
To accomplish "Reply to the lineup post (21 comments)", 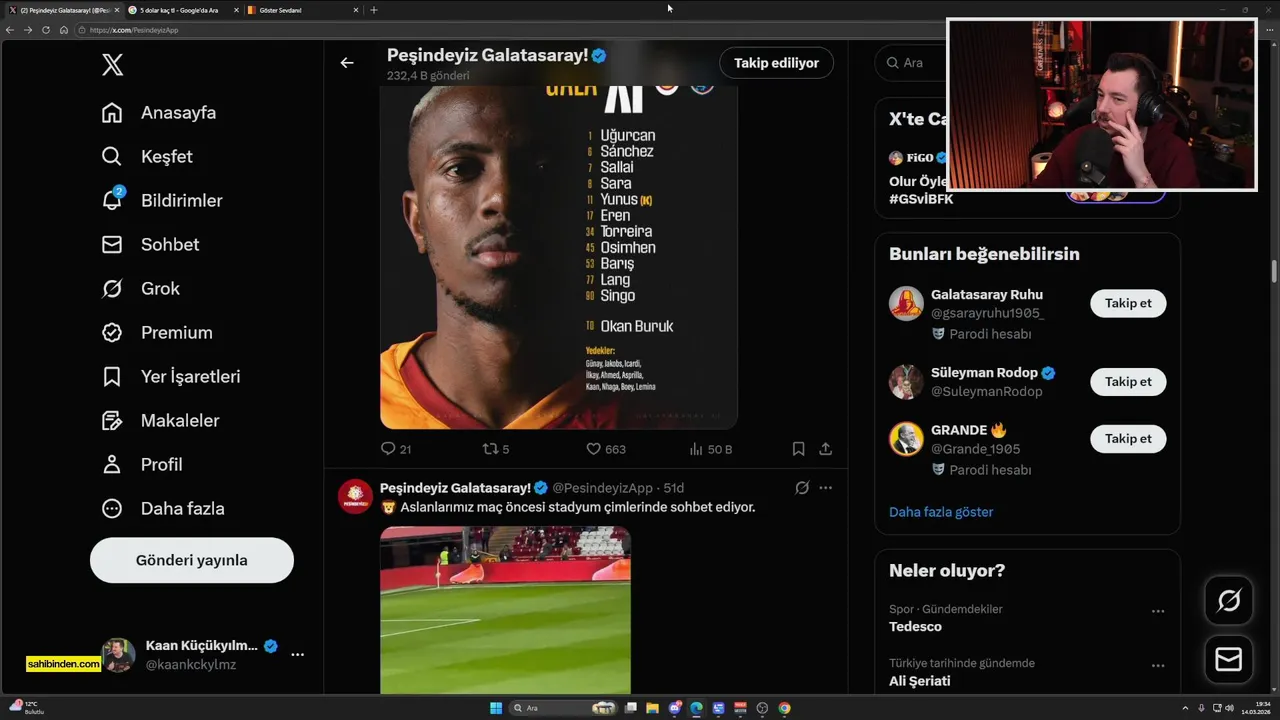I will [x=396, y=450].
